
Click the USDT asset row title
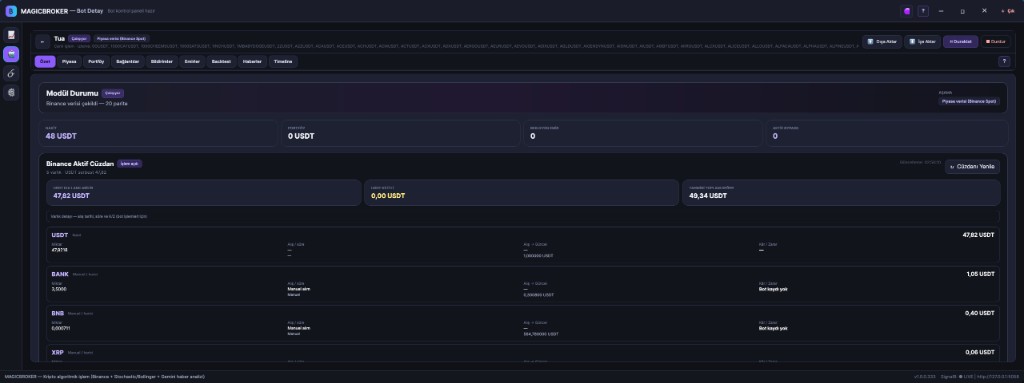coord(59,235)
